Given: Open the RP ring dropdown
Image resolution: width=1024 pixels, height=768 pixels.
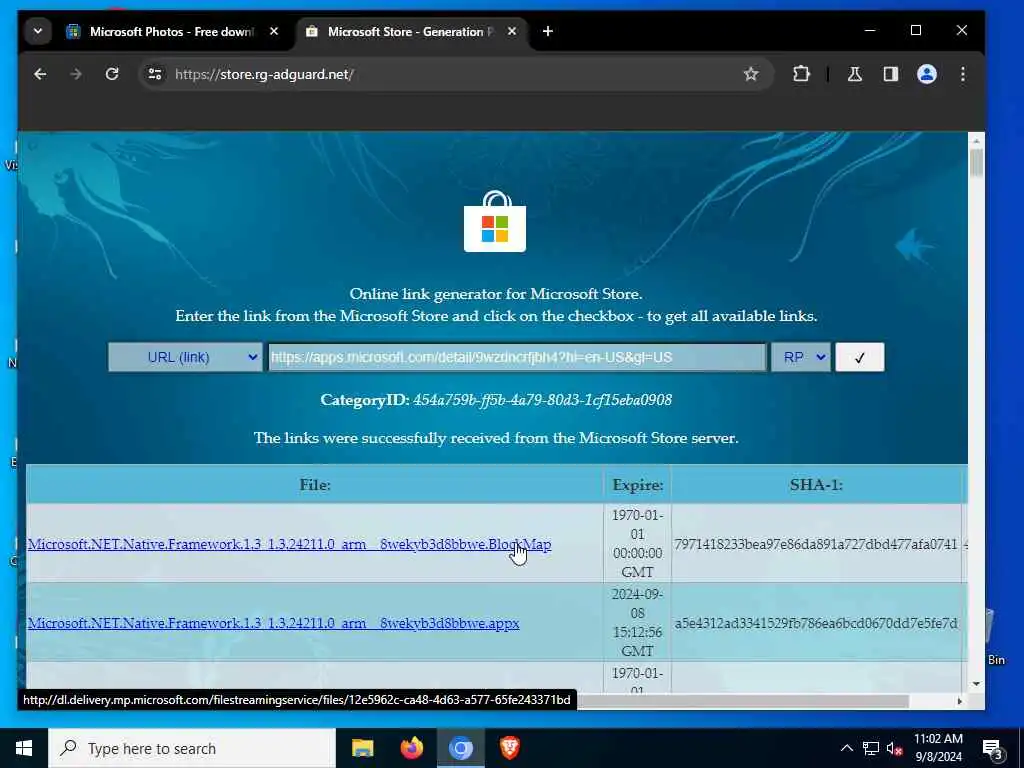Looking at the screenshot, I should point(801,357).
